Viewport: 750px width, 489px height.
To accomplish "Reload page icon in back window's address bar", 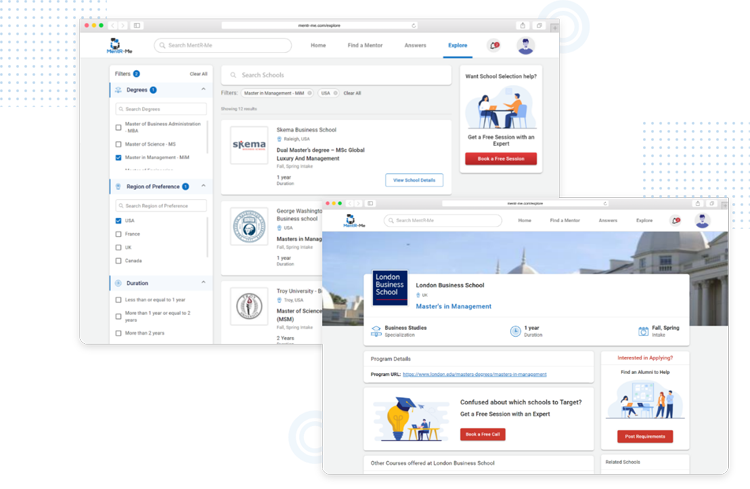I will point(414,25).
